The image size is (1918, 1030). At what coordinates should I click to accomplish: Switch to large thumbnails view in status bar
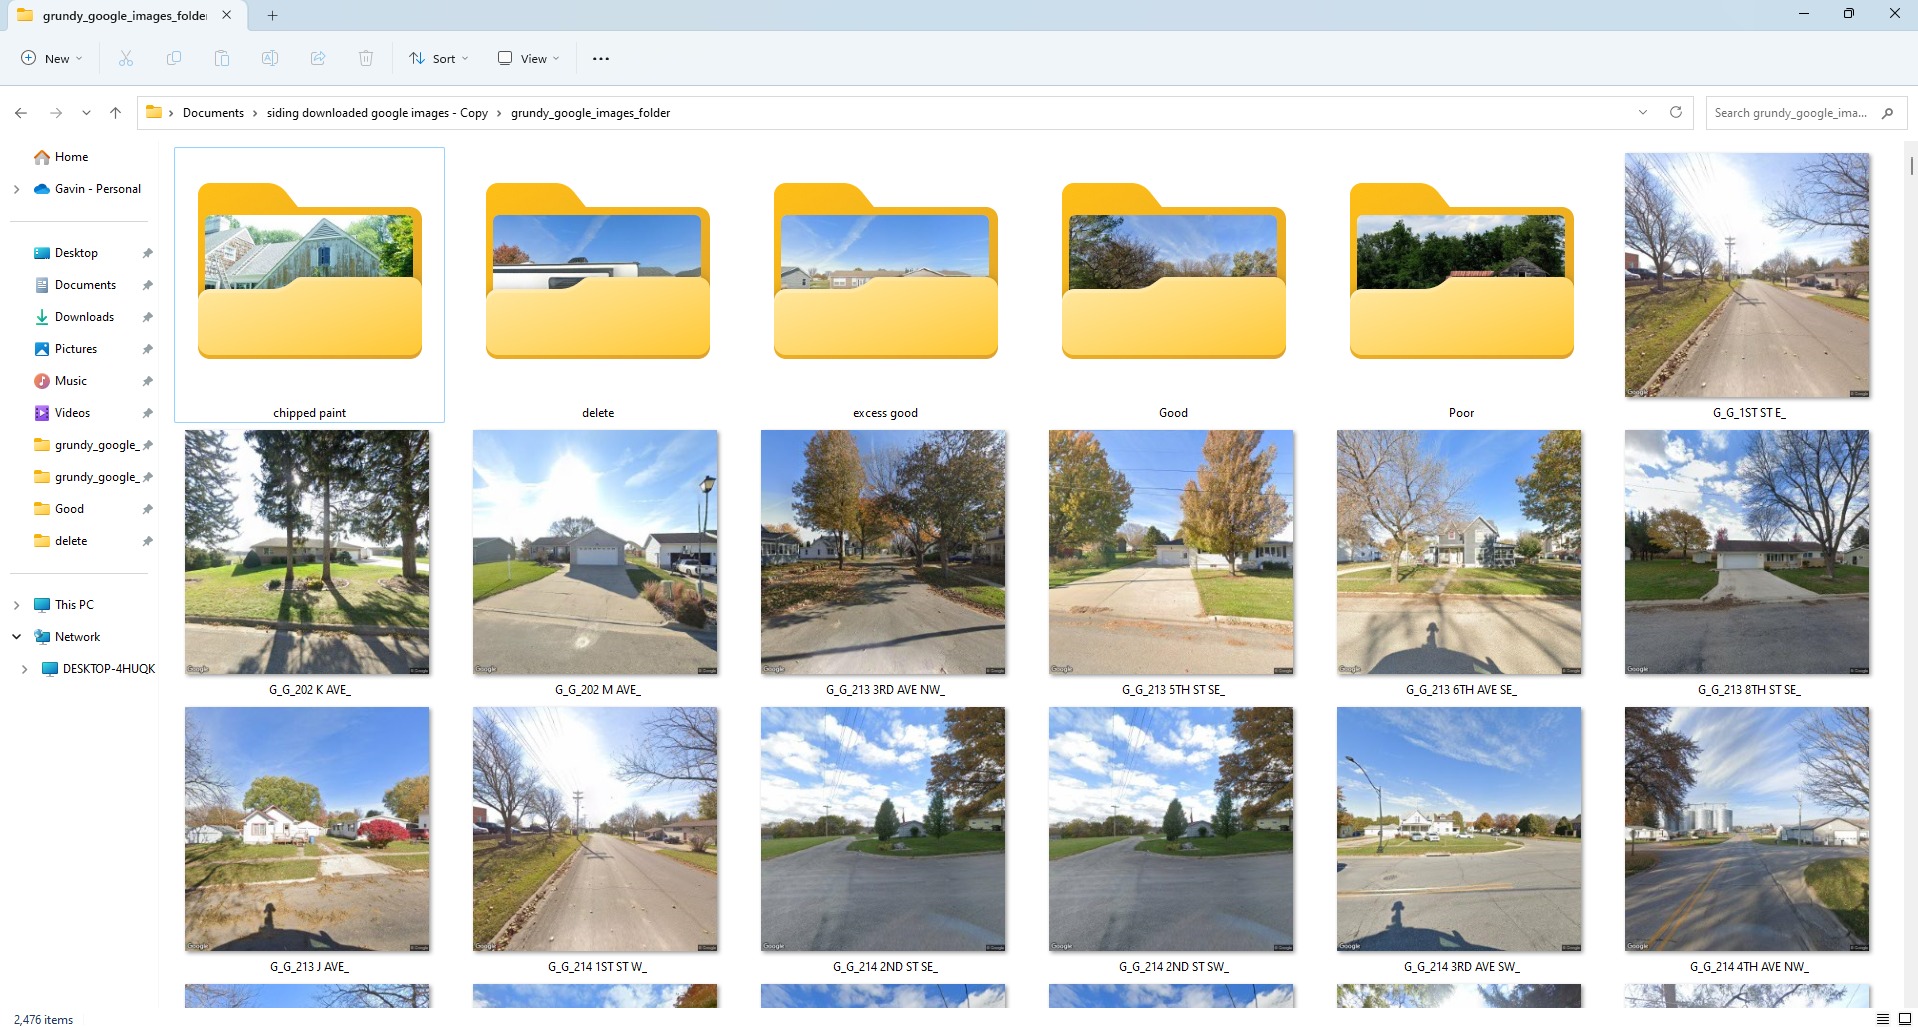point(1905,1019)
